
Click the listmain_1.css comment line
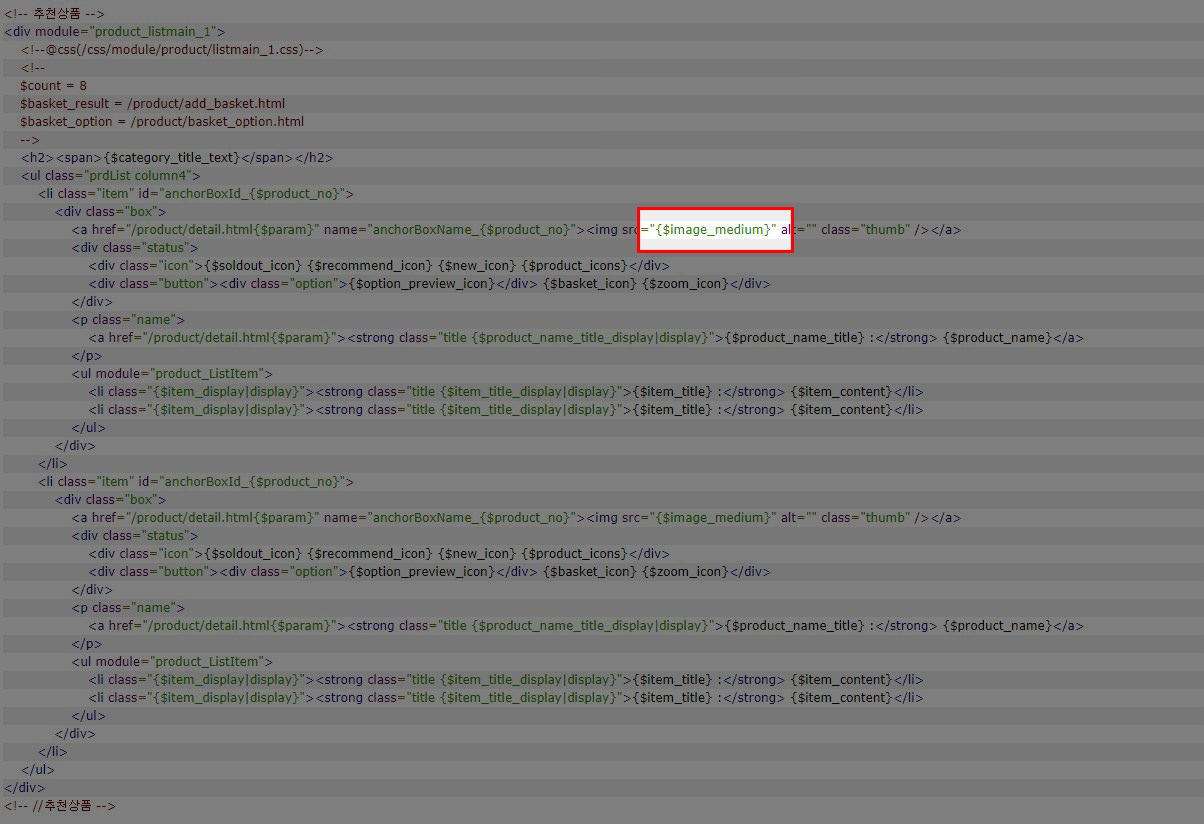pyautogui.click(x=171, y=50)
